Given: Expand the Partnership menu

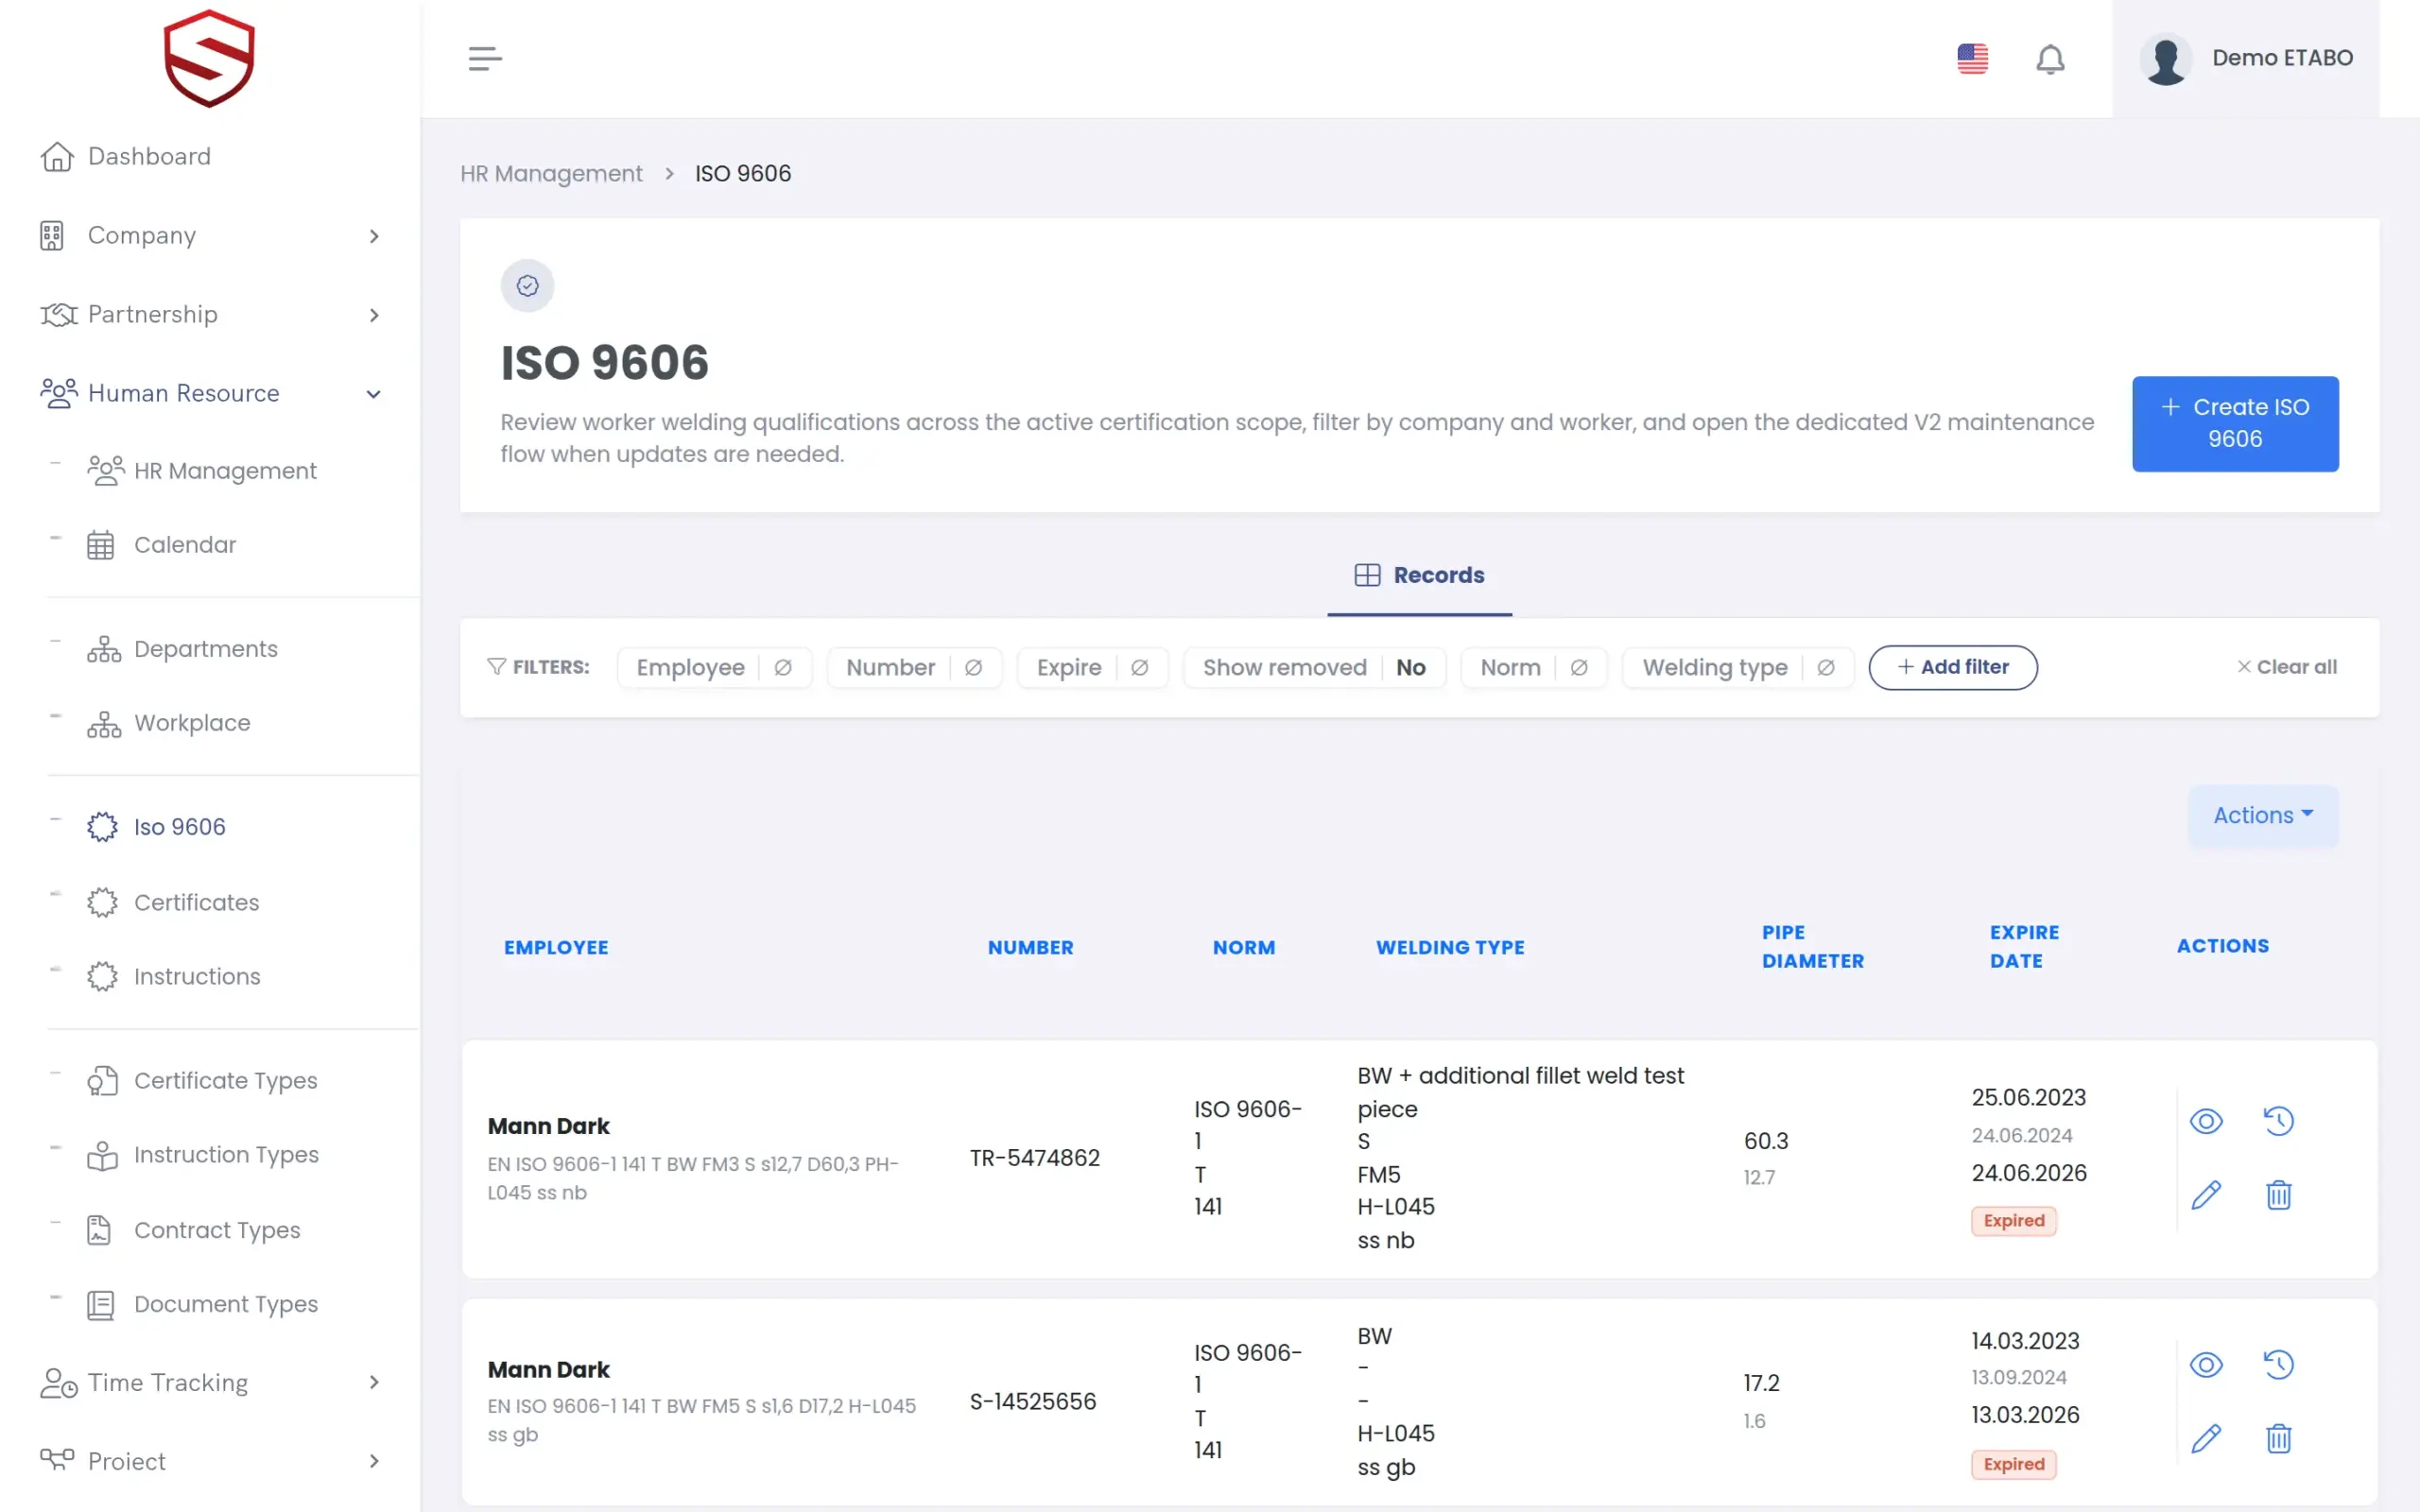Looking at the screenshot, I should [x=210, y=315].
